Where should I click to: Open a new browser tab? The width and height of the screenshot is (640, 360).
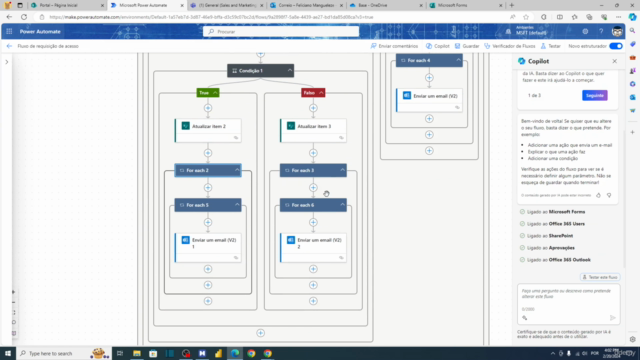[511, 5]
